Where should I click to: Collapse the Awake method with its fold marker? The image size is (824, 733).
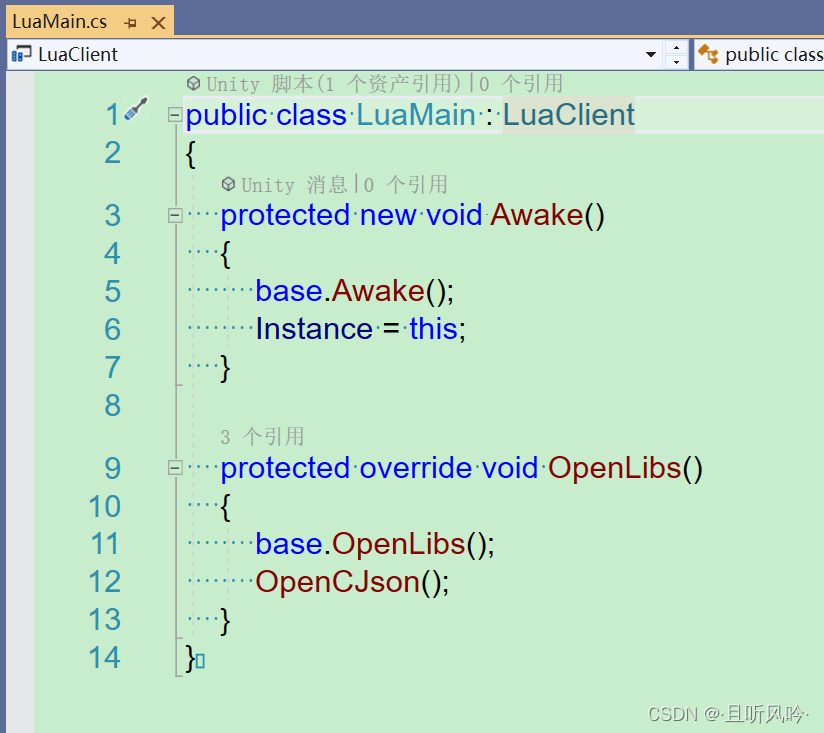174,214
